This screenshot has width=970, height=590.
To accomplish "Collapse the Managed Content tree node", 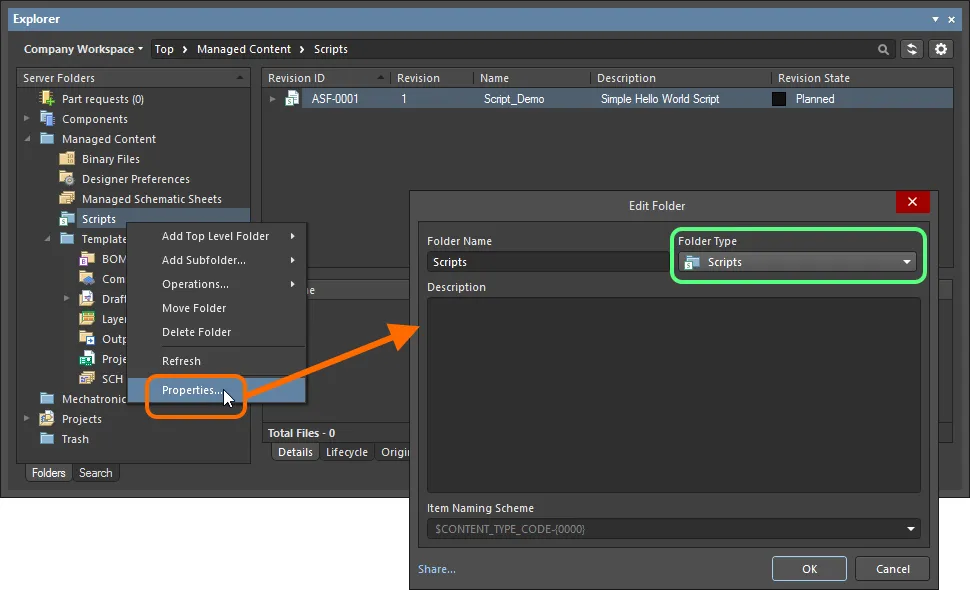I will 27,139.
